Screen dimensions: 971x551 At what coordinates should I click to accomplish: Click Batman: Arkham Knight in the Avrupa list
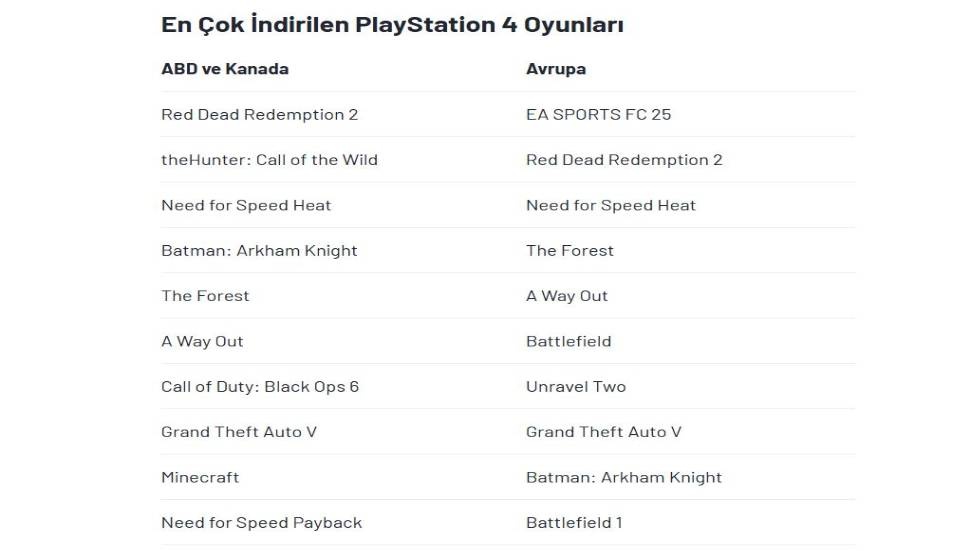(624, 477)
